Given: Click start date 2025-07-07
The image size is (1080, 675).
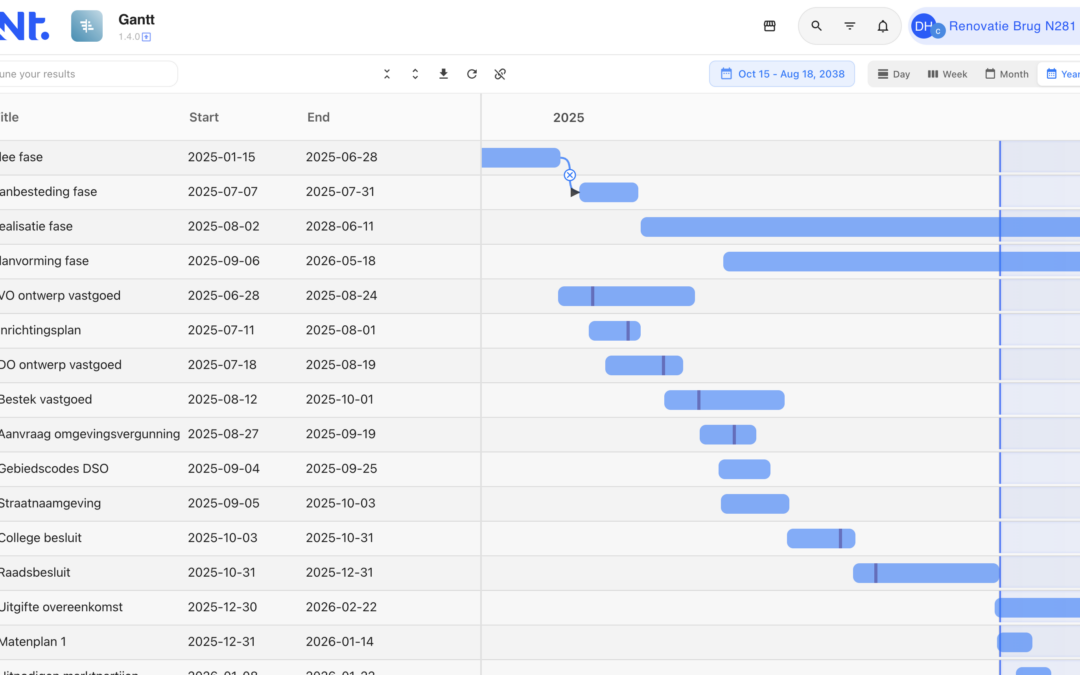Looking at the screenshot, I should tap(222, 191).
